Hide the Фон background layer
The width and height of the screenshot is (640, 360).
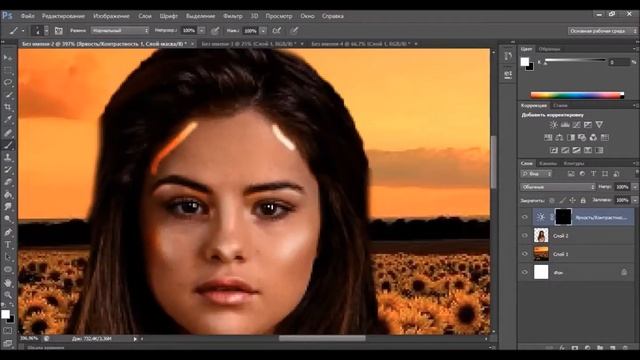pos(525,272)
